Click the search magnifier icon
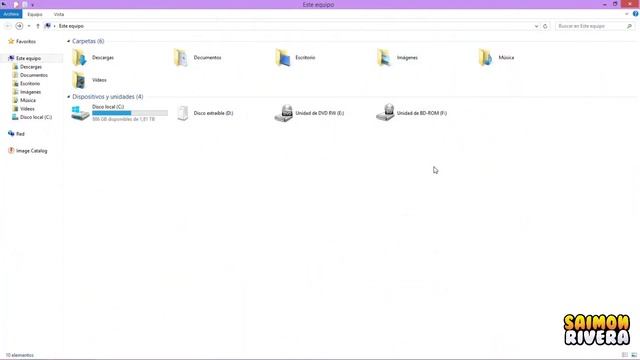This screenshot has width=640, height=360. 629,26
